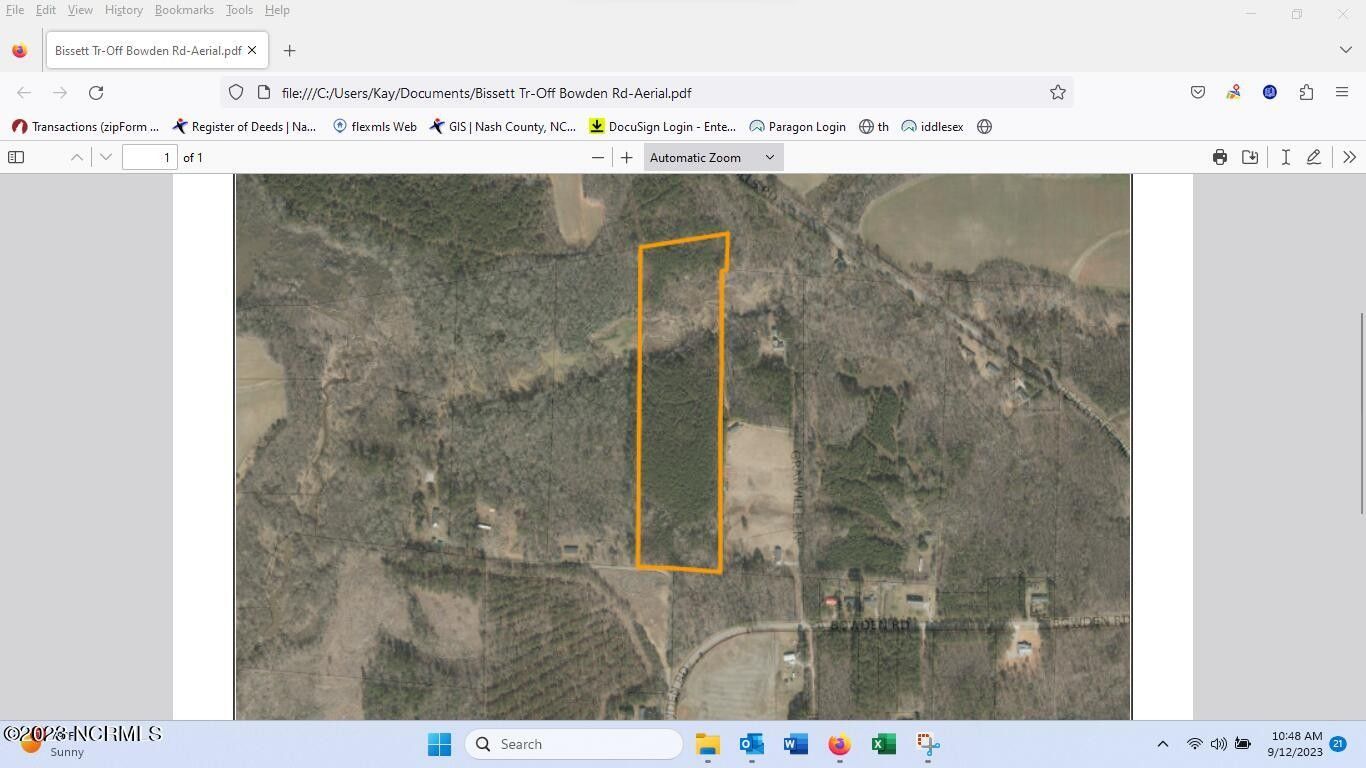Open the DocuSign Login bookmark

(662, 126)
